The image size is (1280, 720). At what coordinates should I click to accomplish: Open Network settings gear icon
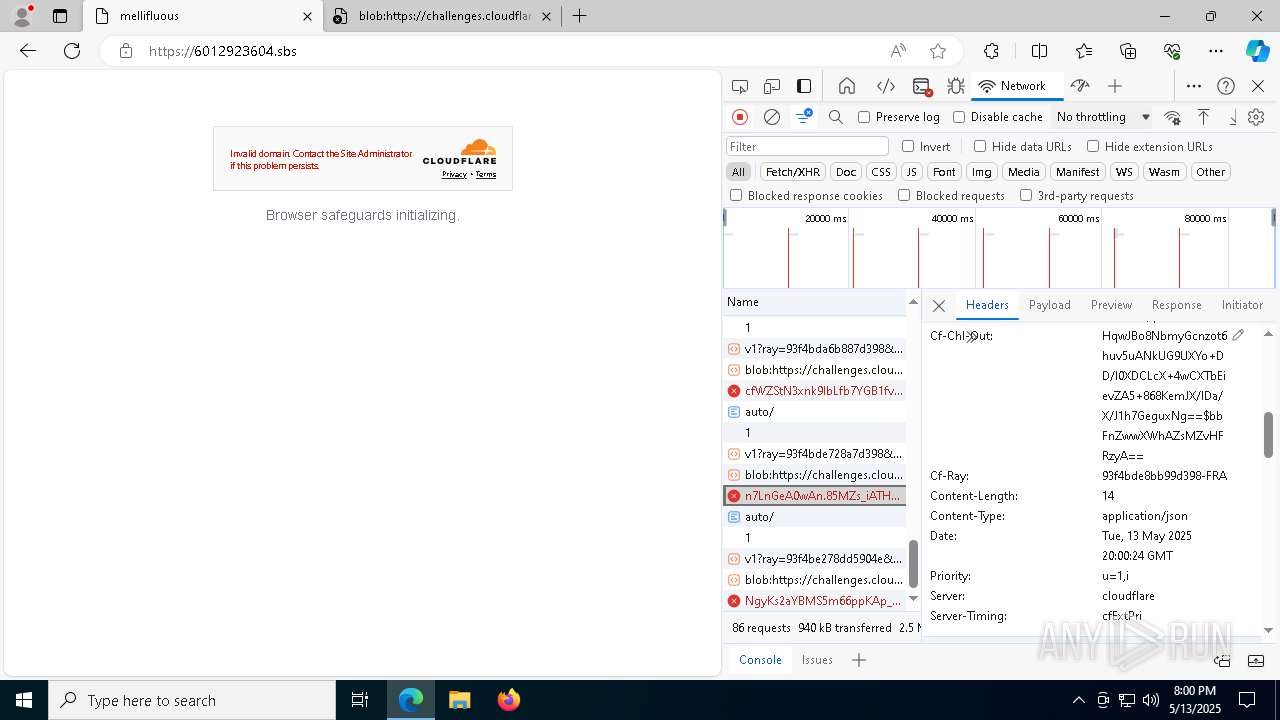[x=1256, y=117]
